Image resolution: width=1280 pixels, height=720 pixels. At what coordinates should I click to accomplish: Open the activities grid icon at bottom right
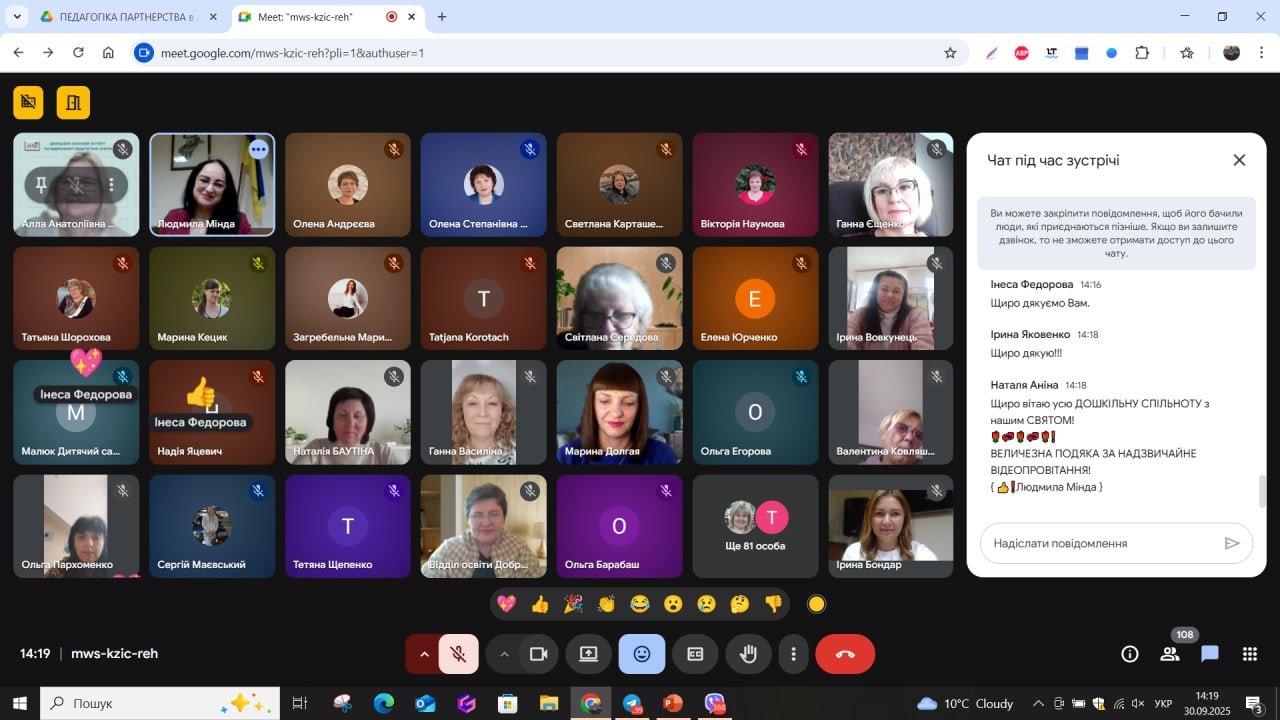1249,654
